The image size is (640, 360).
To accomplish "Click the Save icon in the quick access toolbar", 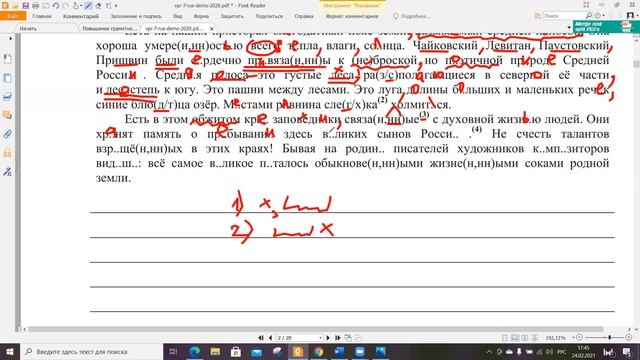I will click(25, 5).
